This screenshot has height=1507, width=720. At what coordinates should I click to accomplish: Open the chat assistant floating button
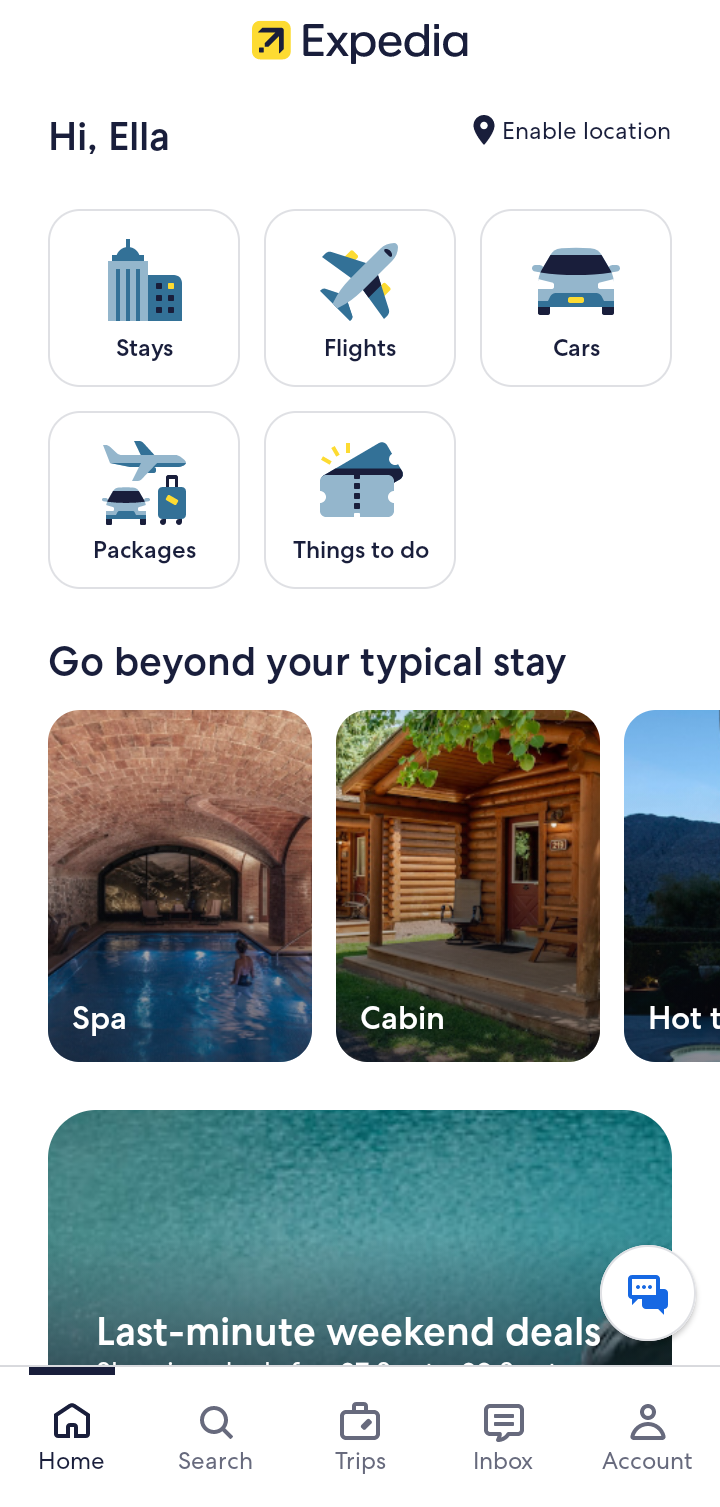[x=648, y=1293]
